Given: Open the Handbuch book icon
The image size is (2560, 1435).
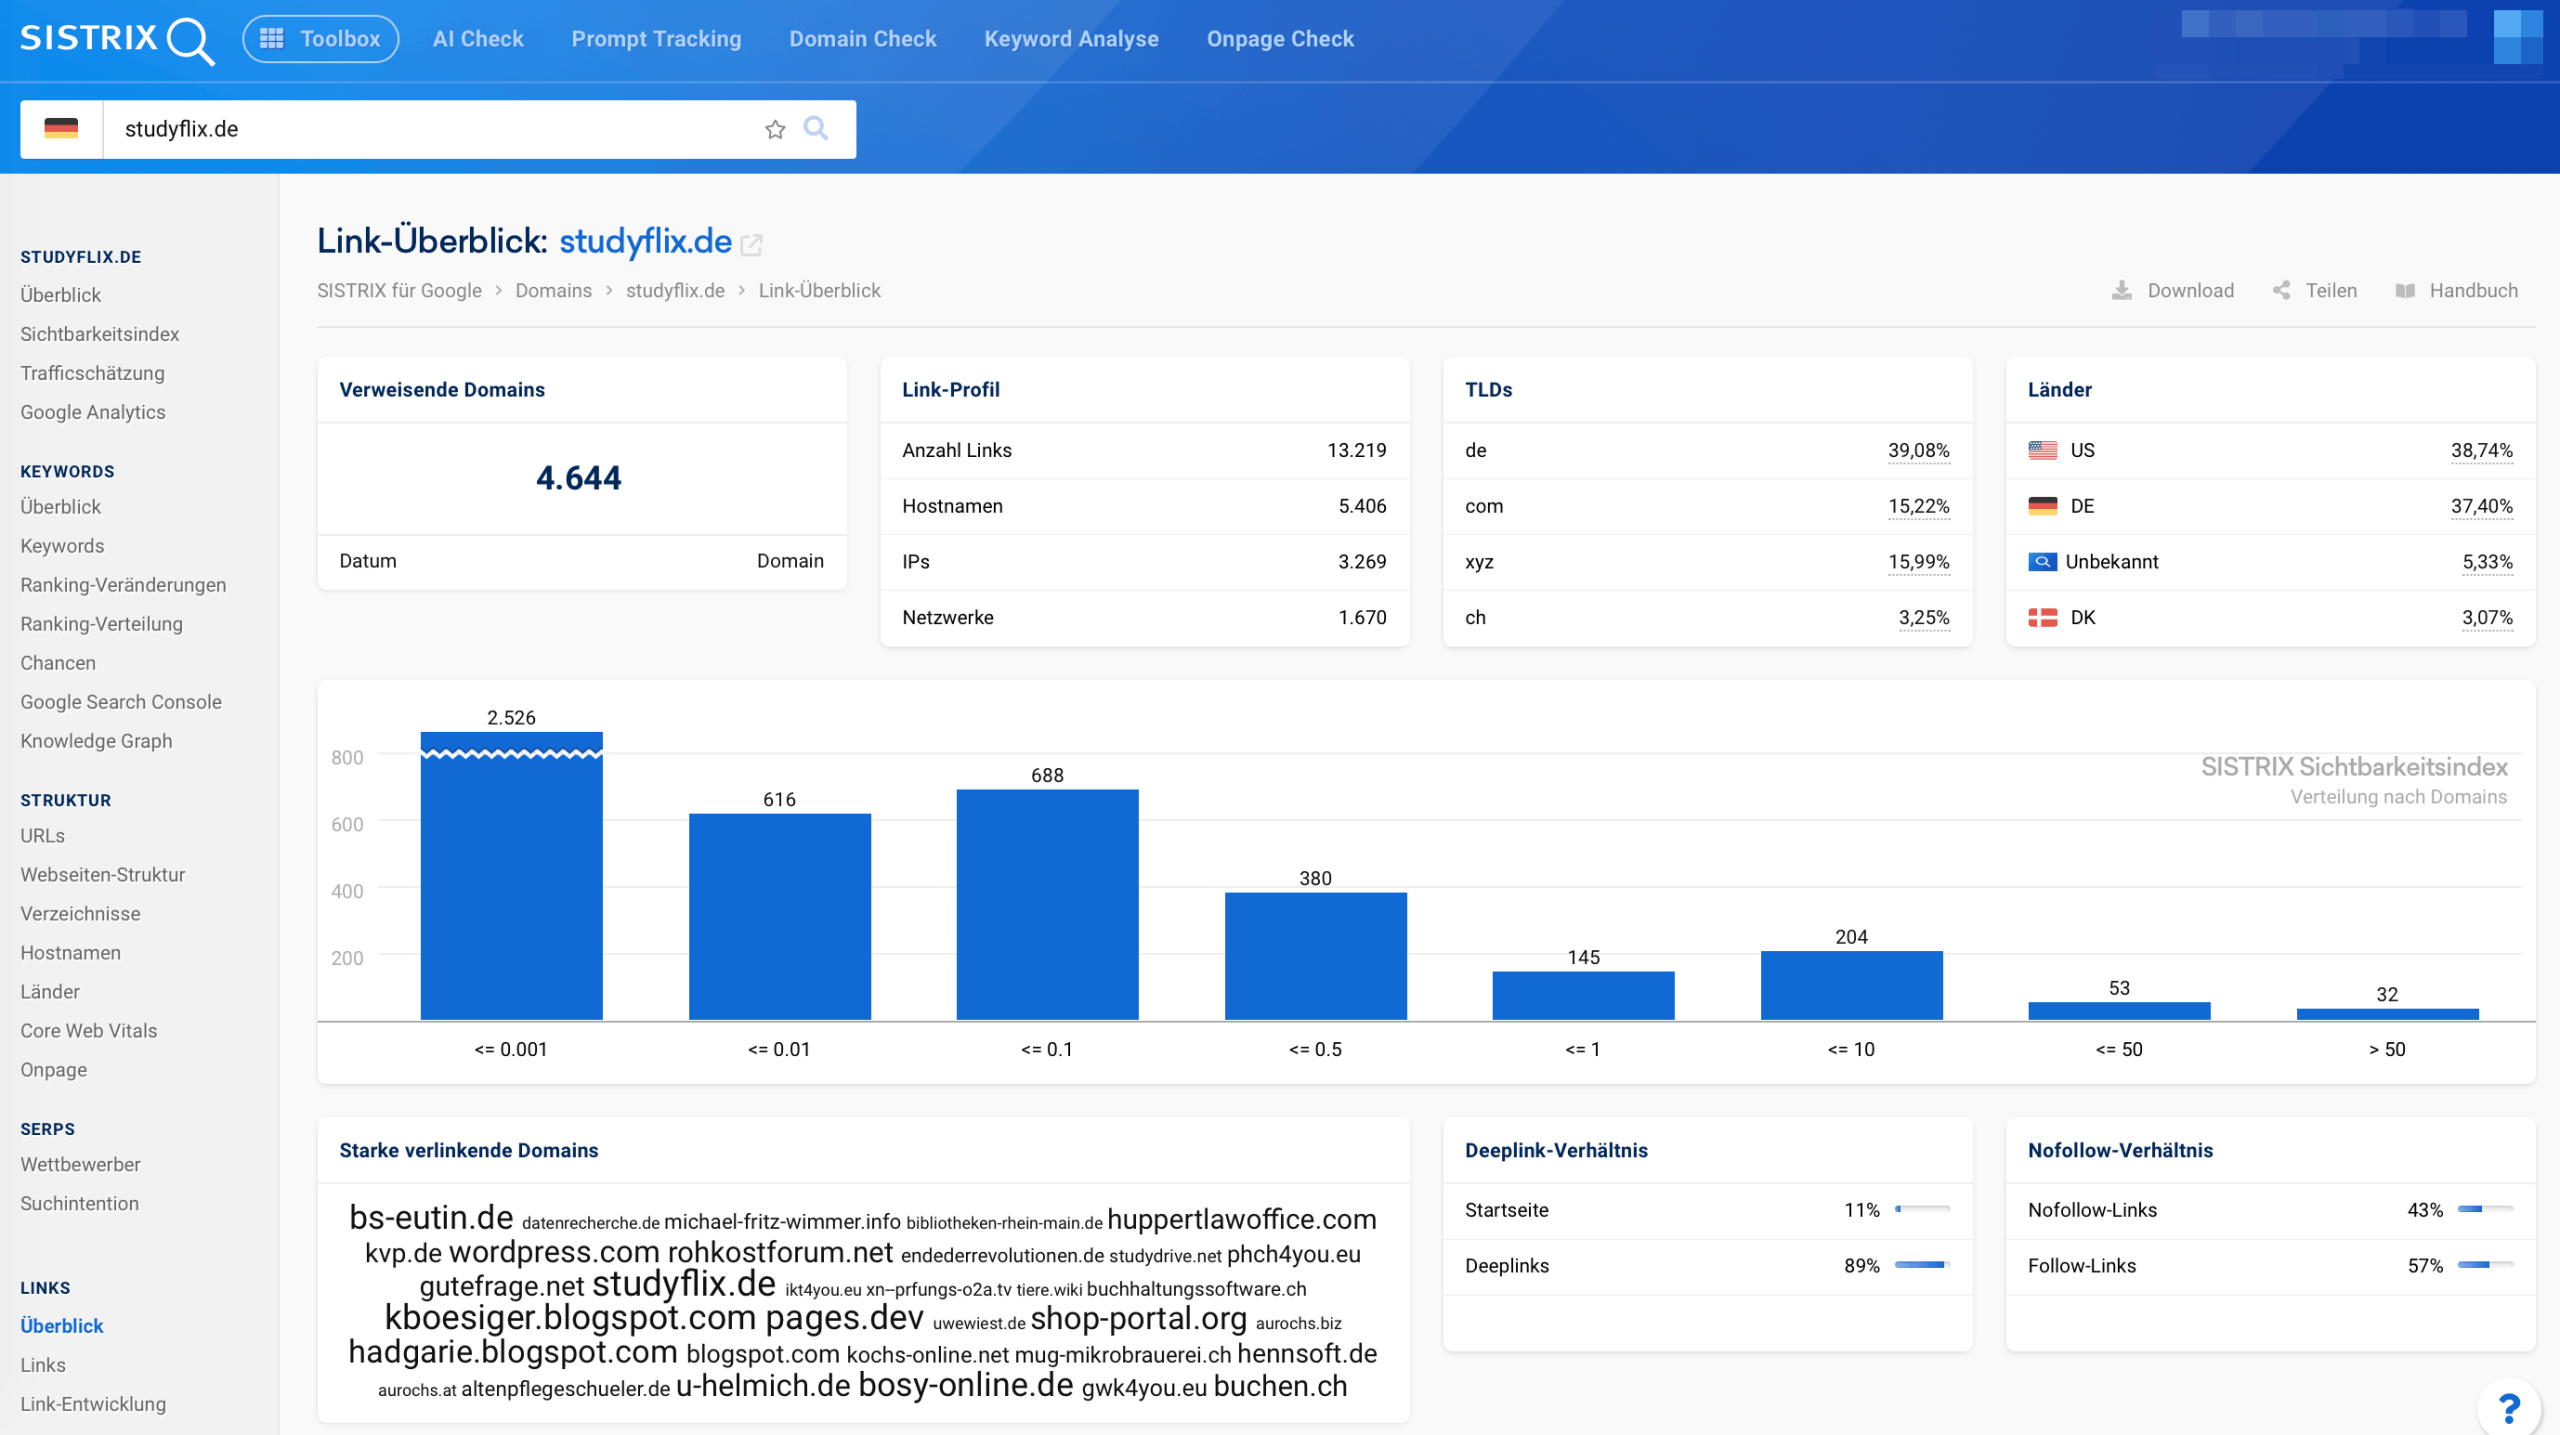Looking at the screenshot, I should click(x=2405, y=291).
